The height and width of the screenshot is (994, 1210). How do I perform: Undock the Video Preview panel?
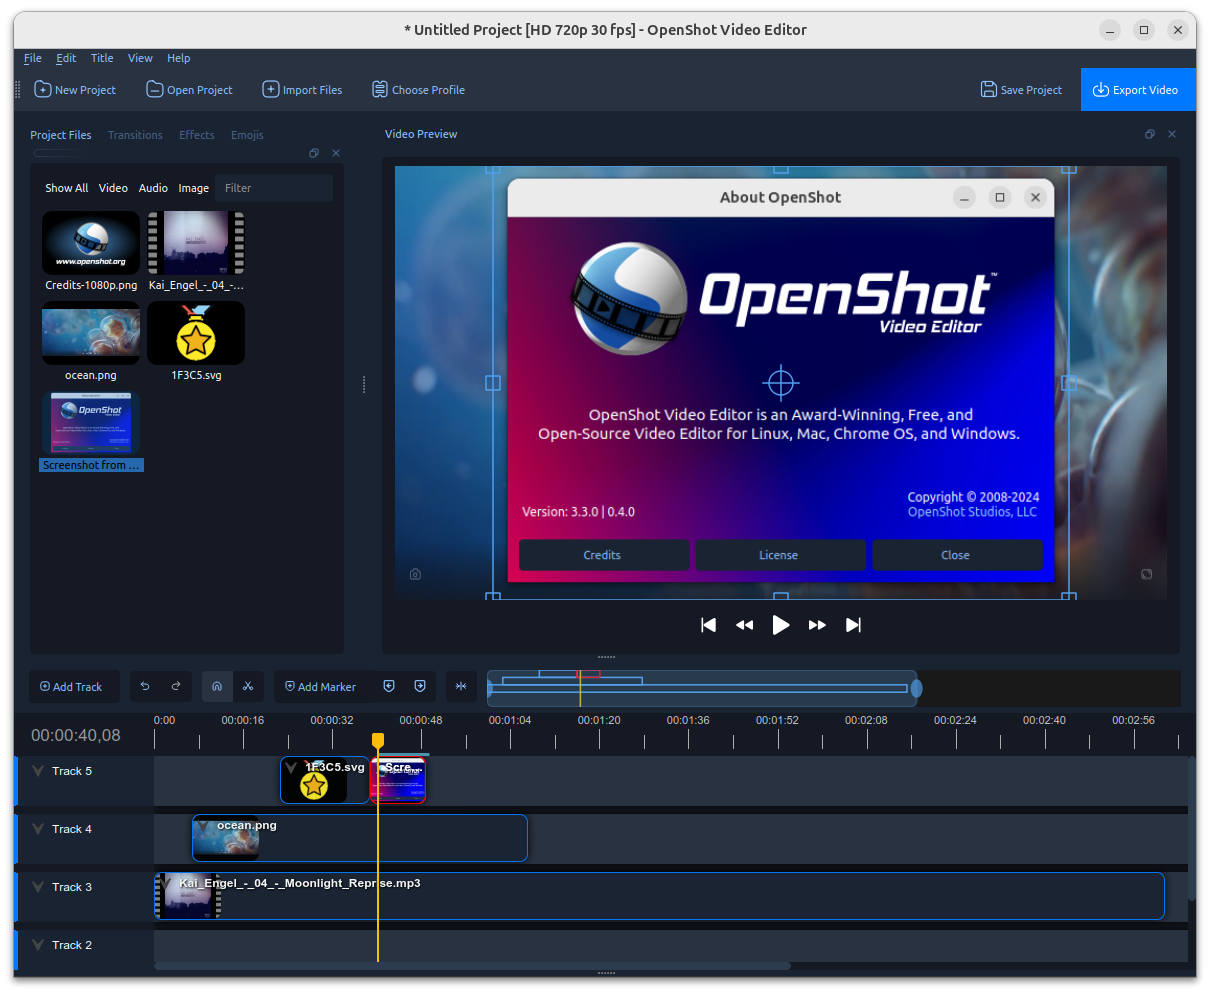click(x=1149, y=133)
